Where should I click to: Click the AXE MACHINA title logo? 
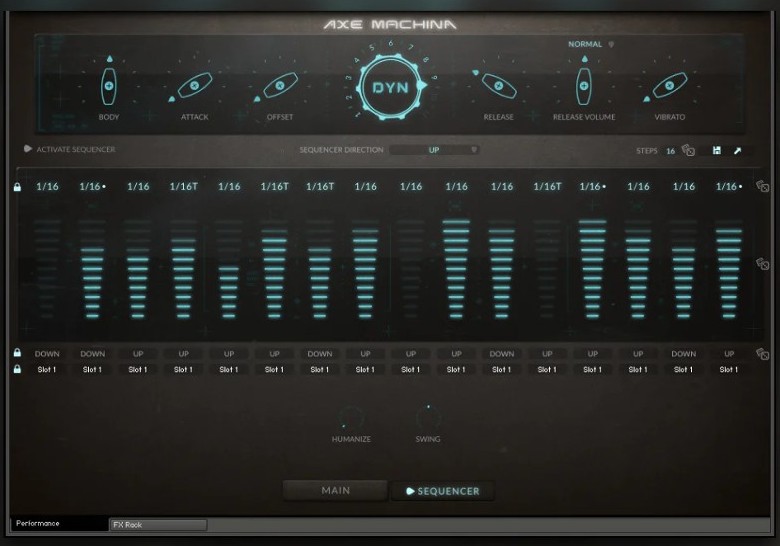[390, 24]
